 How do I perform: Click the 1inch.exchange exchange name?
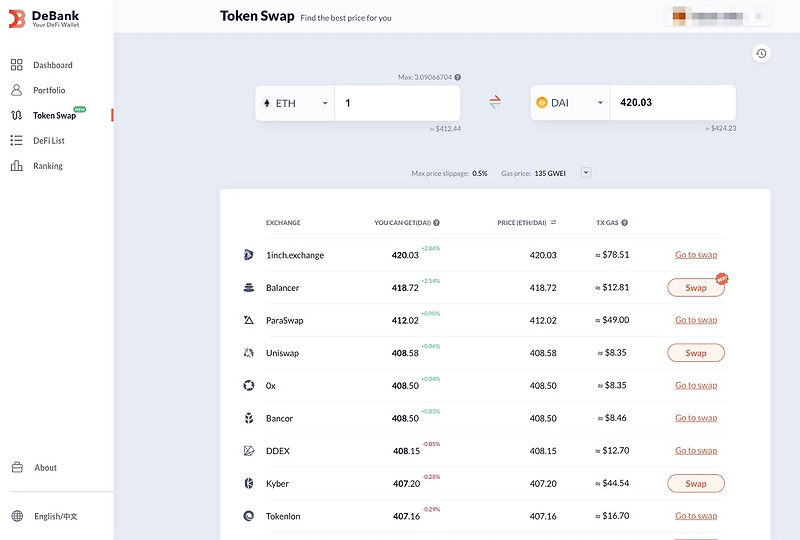(x=295, y=255)
